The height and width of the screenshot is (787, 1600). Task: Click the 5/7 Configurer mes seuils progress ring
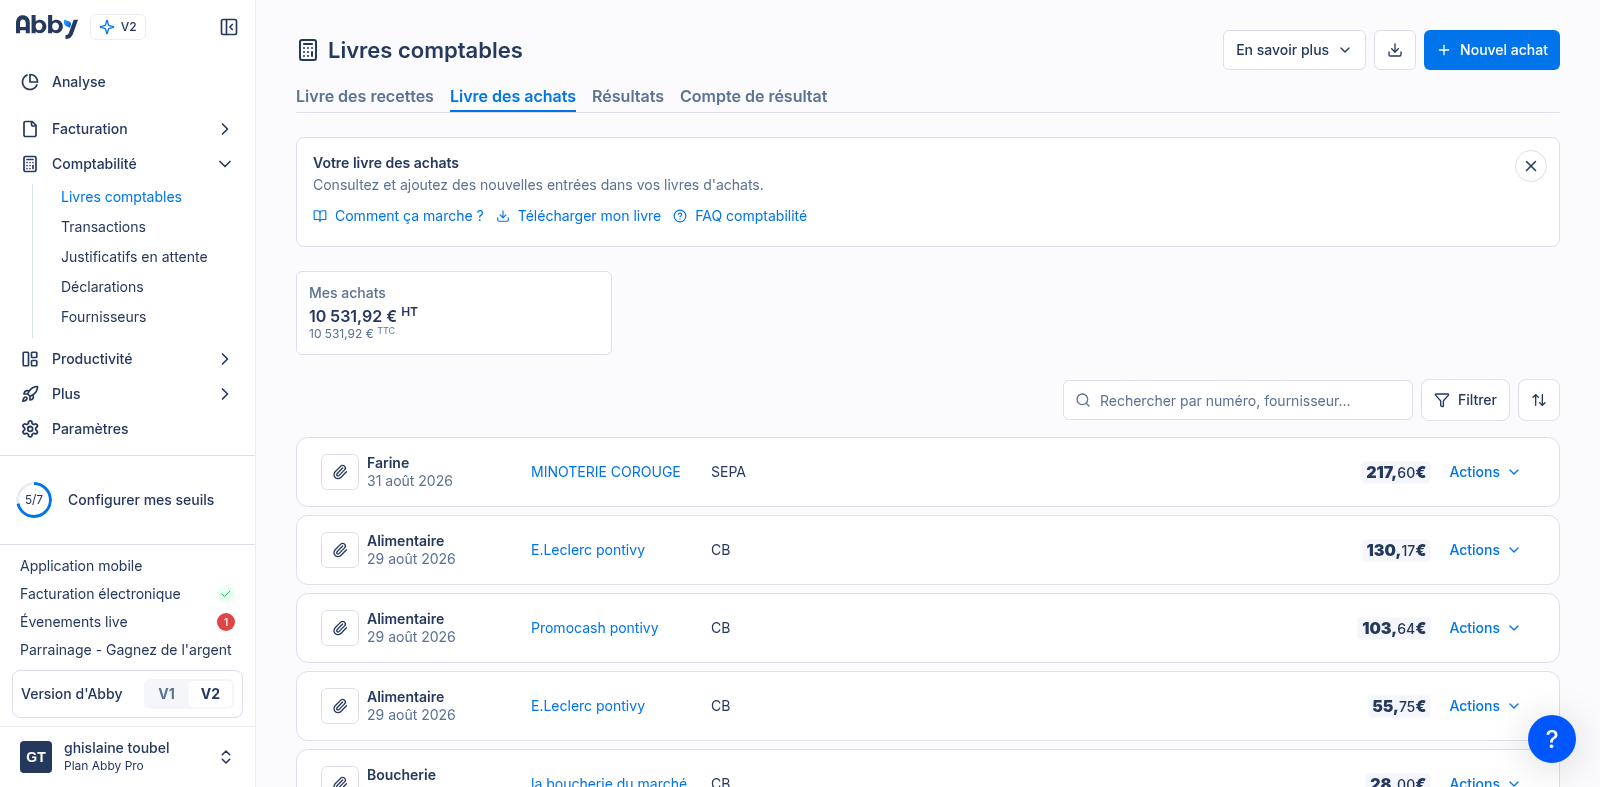34,500
